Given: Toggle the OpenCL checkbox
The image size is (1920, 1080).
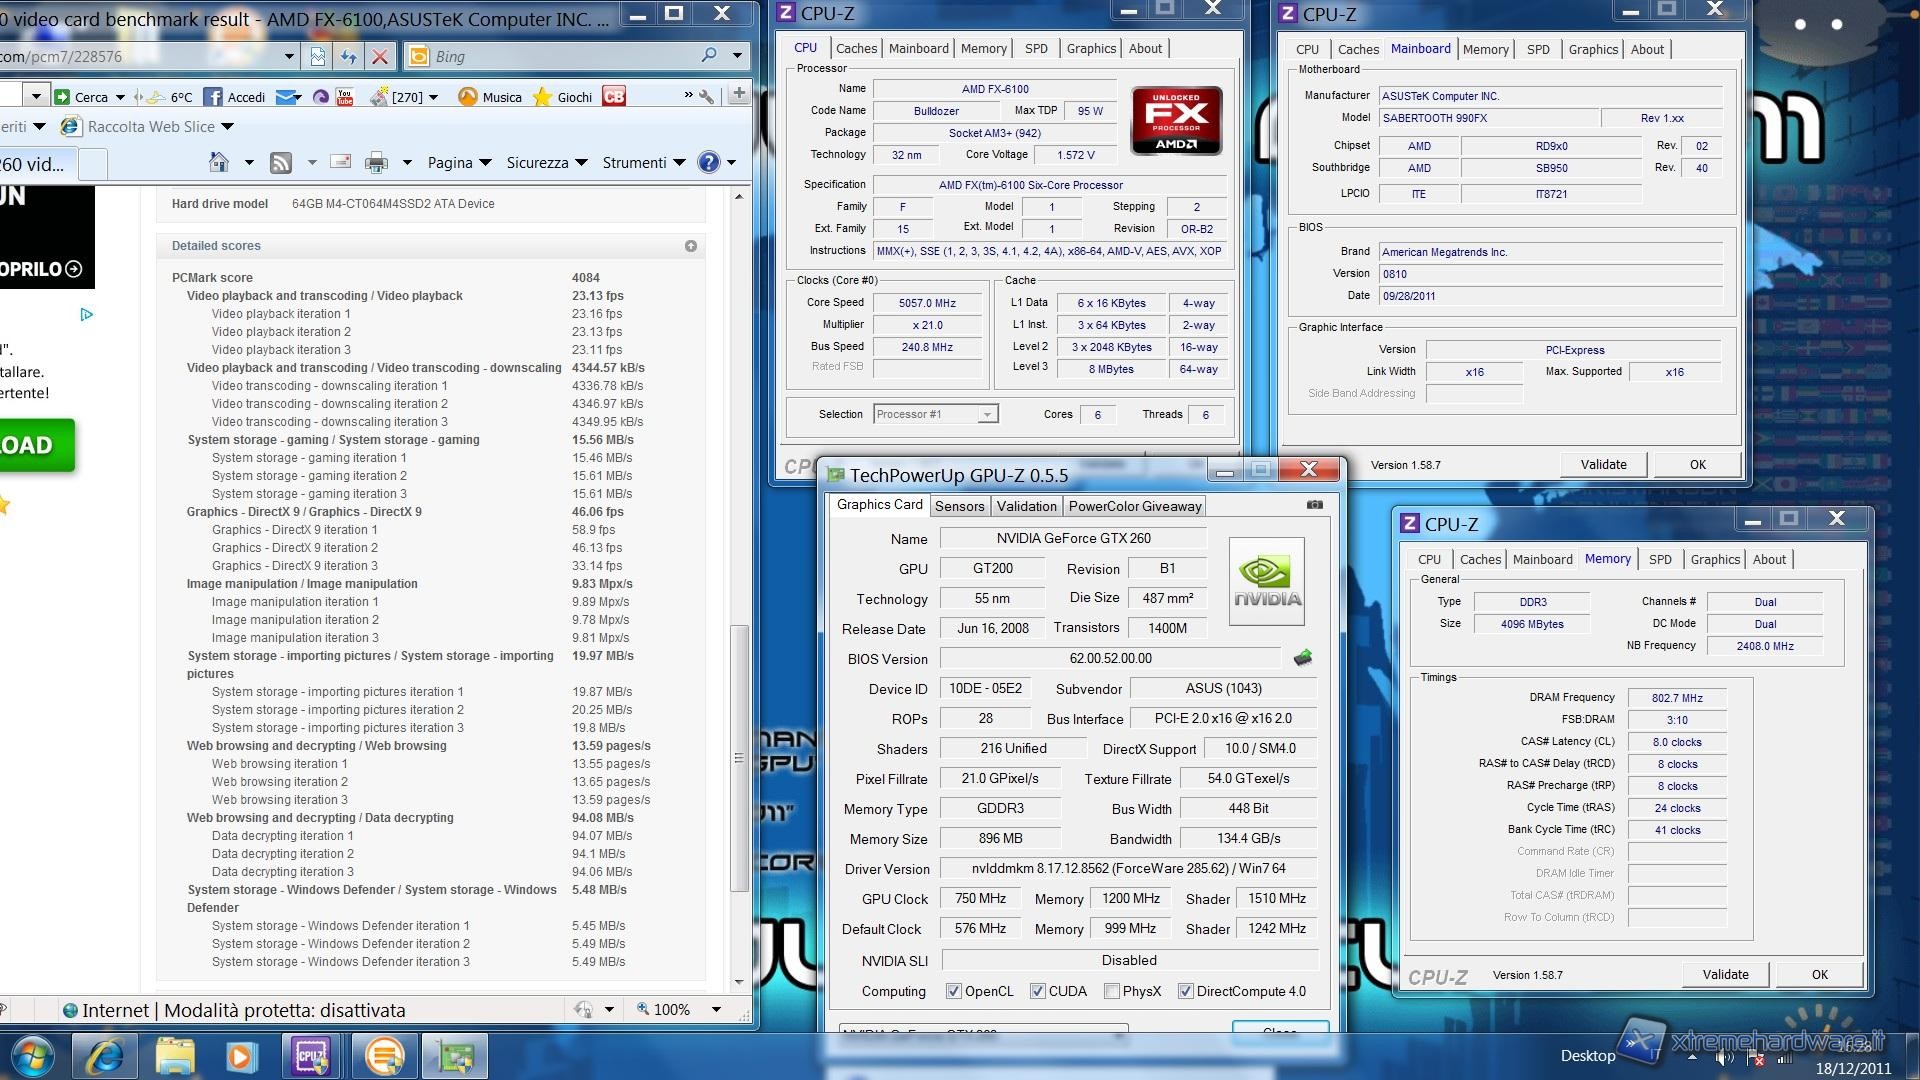Looking at the screenshot, I should (953, 991).
